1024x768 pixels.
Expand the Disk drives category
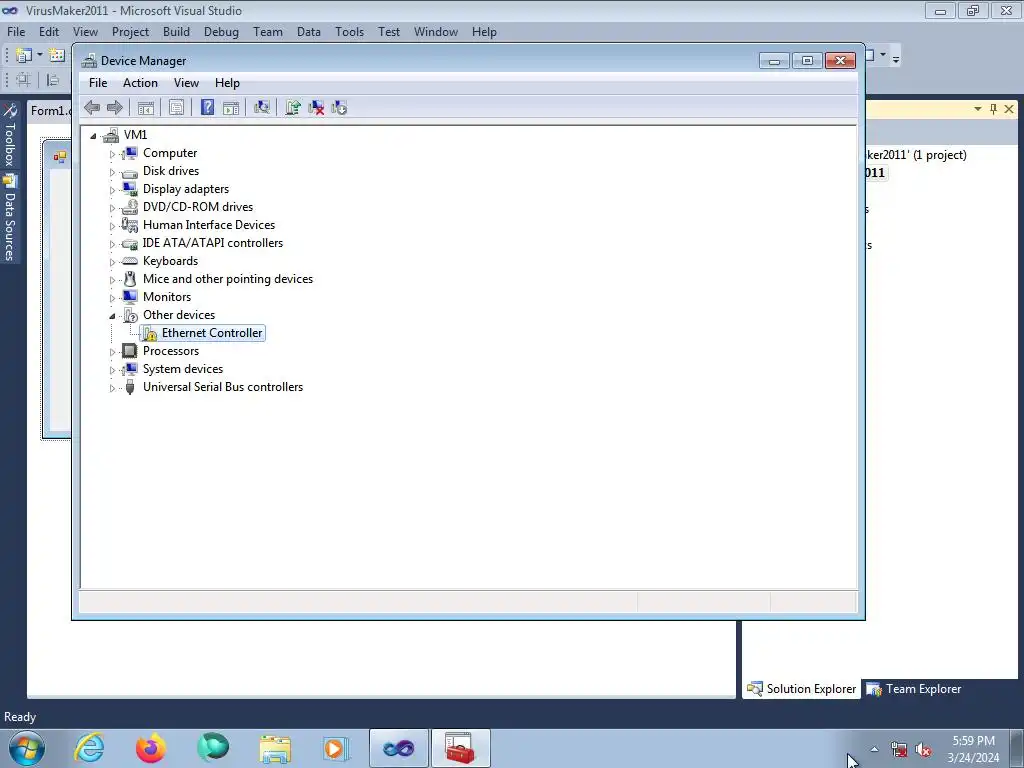coord(112,172)
